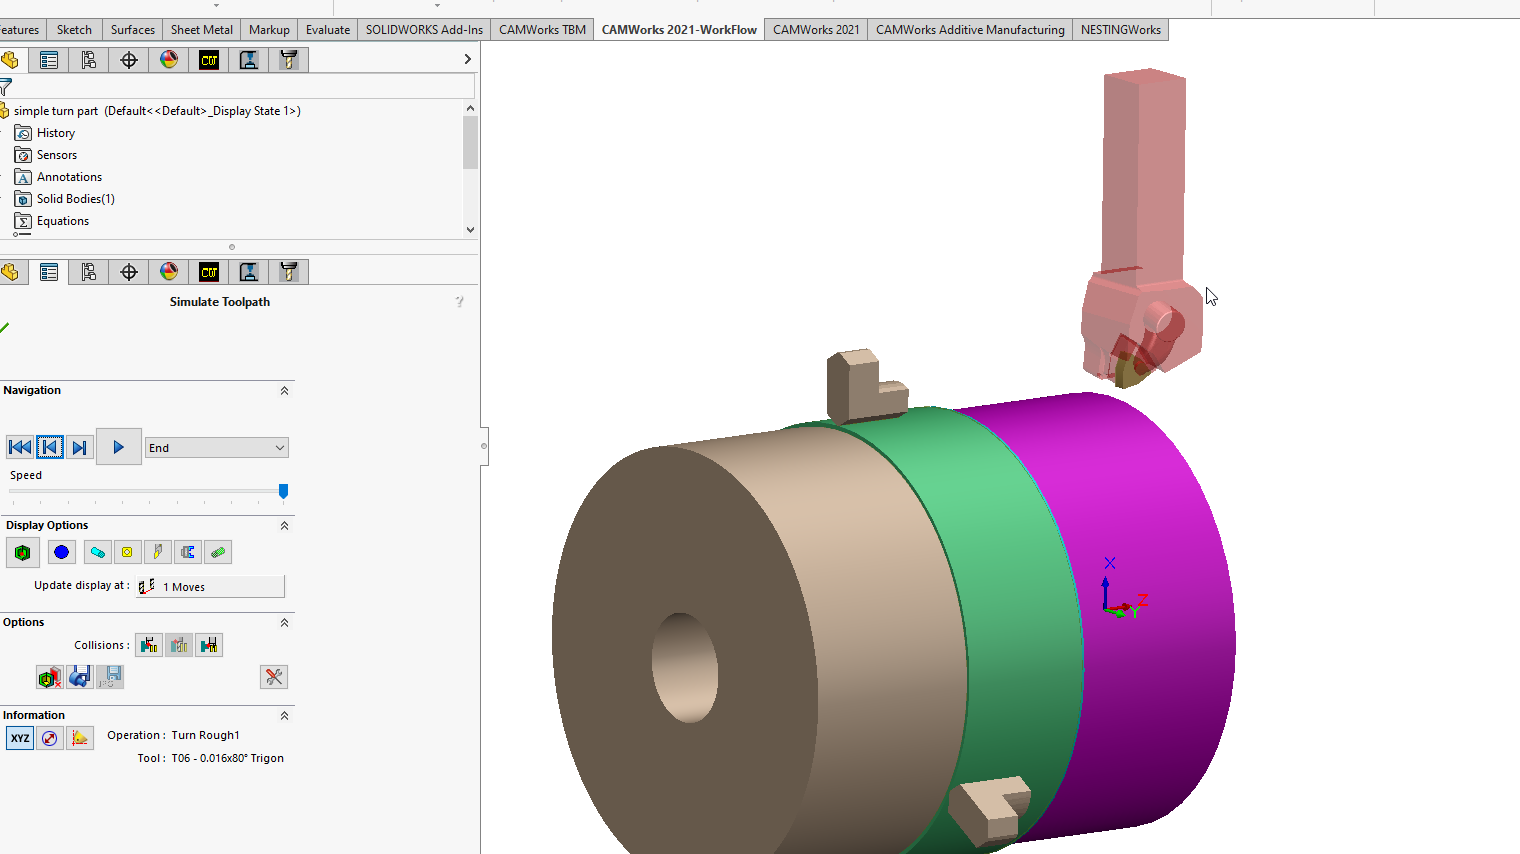
Task: Open the yellow CW CAMWorks tree tab
Action: coord(209,60)
